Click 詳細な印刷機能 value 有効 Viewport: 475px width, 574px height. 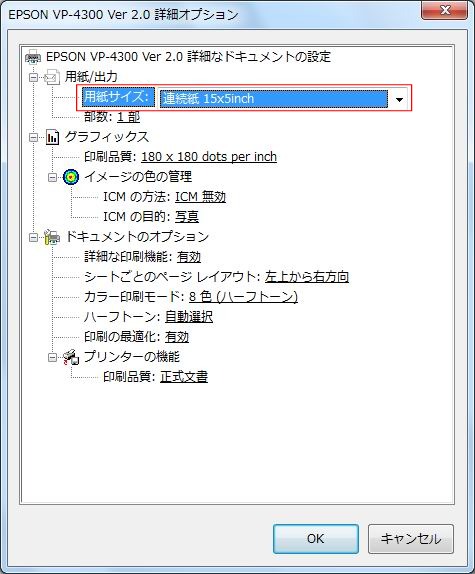(x=189, y=257)
